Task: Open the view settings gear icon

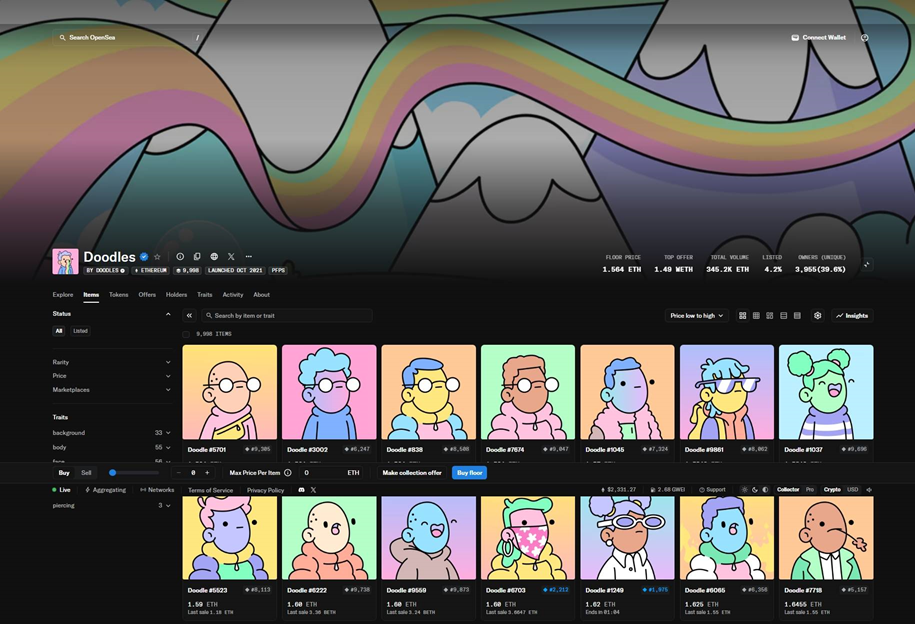Action: [x=818, y=316]
